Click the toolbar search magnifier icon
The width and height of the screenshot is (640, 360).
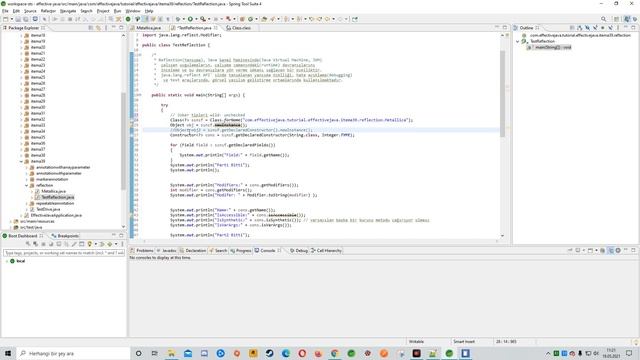pos(603,19)
